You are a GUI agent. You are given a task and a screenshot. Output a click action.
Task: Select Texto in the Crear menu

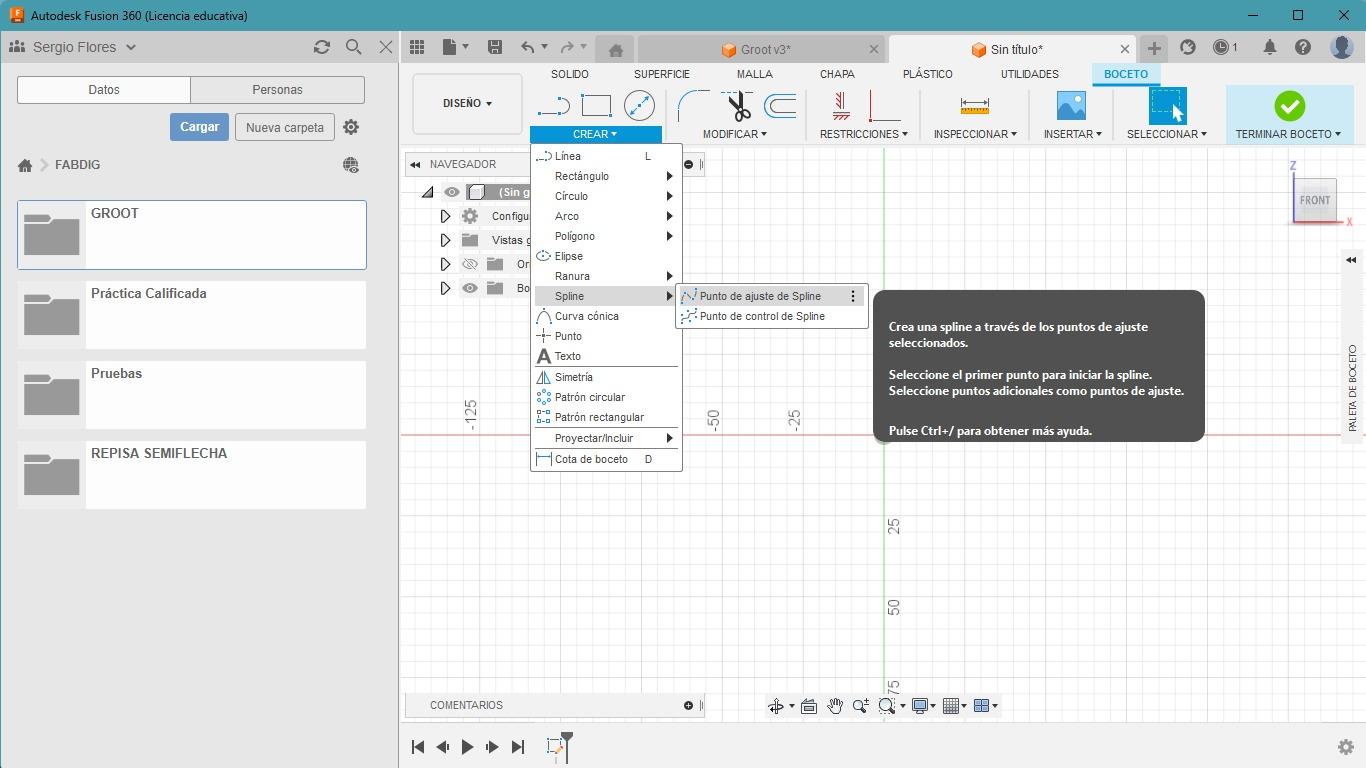click(x=606, y=356)
